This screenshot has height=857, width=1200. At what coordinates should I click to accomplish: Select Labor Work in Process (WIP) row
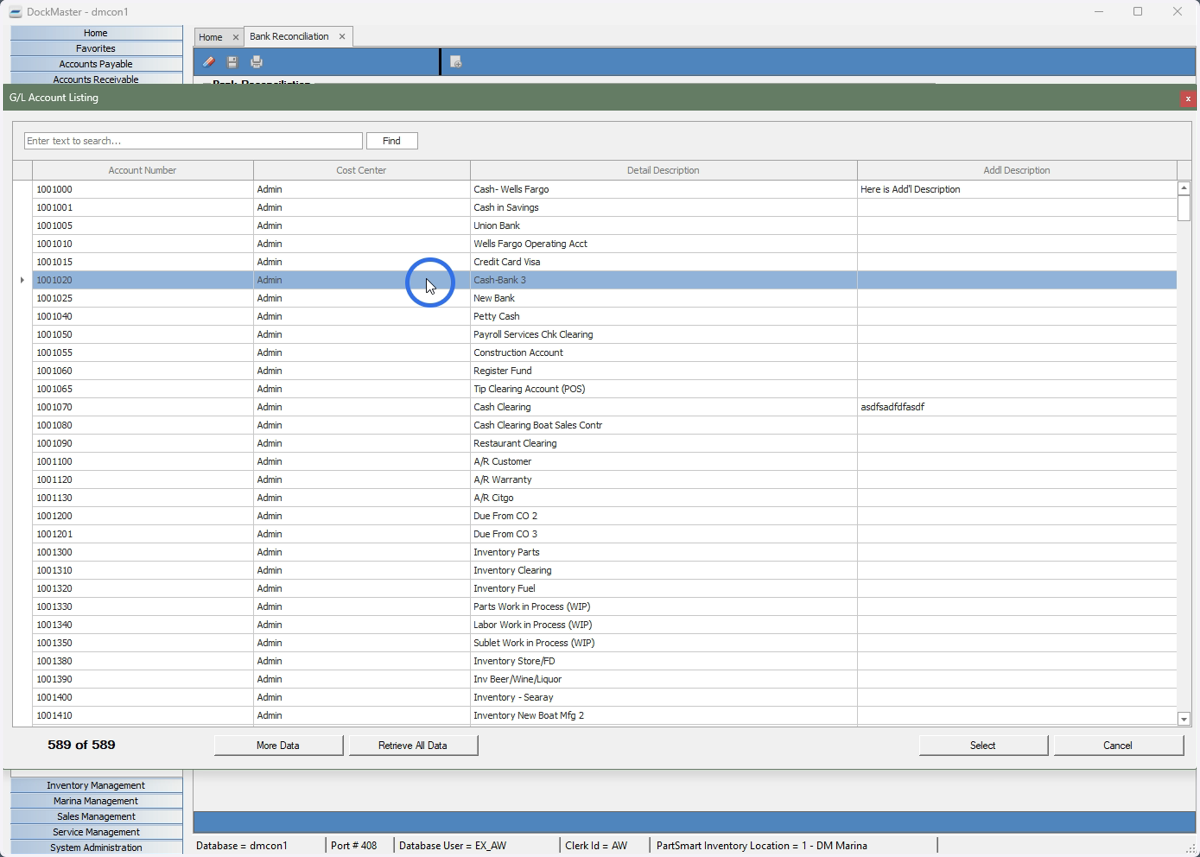pyautogui.click(x=604, y=625)
